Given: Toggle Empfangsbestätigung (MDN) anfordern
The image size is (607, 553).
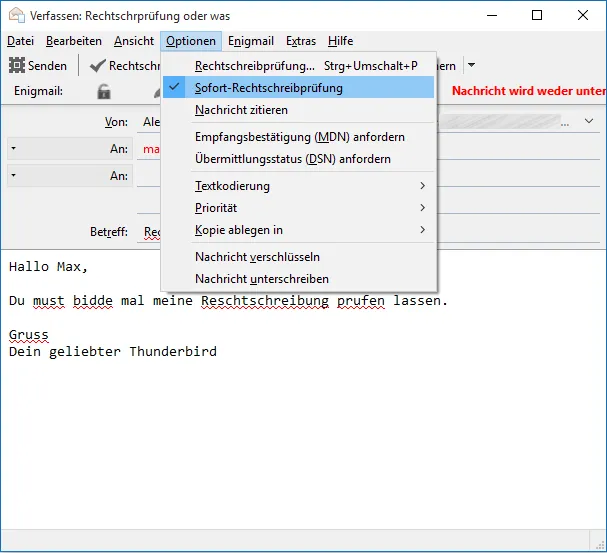Looking at the screenshot, I should point(298,137).
